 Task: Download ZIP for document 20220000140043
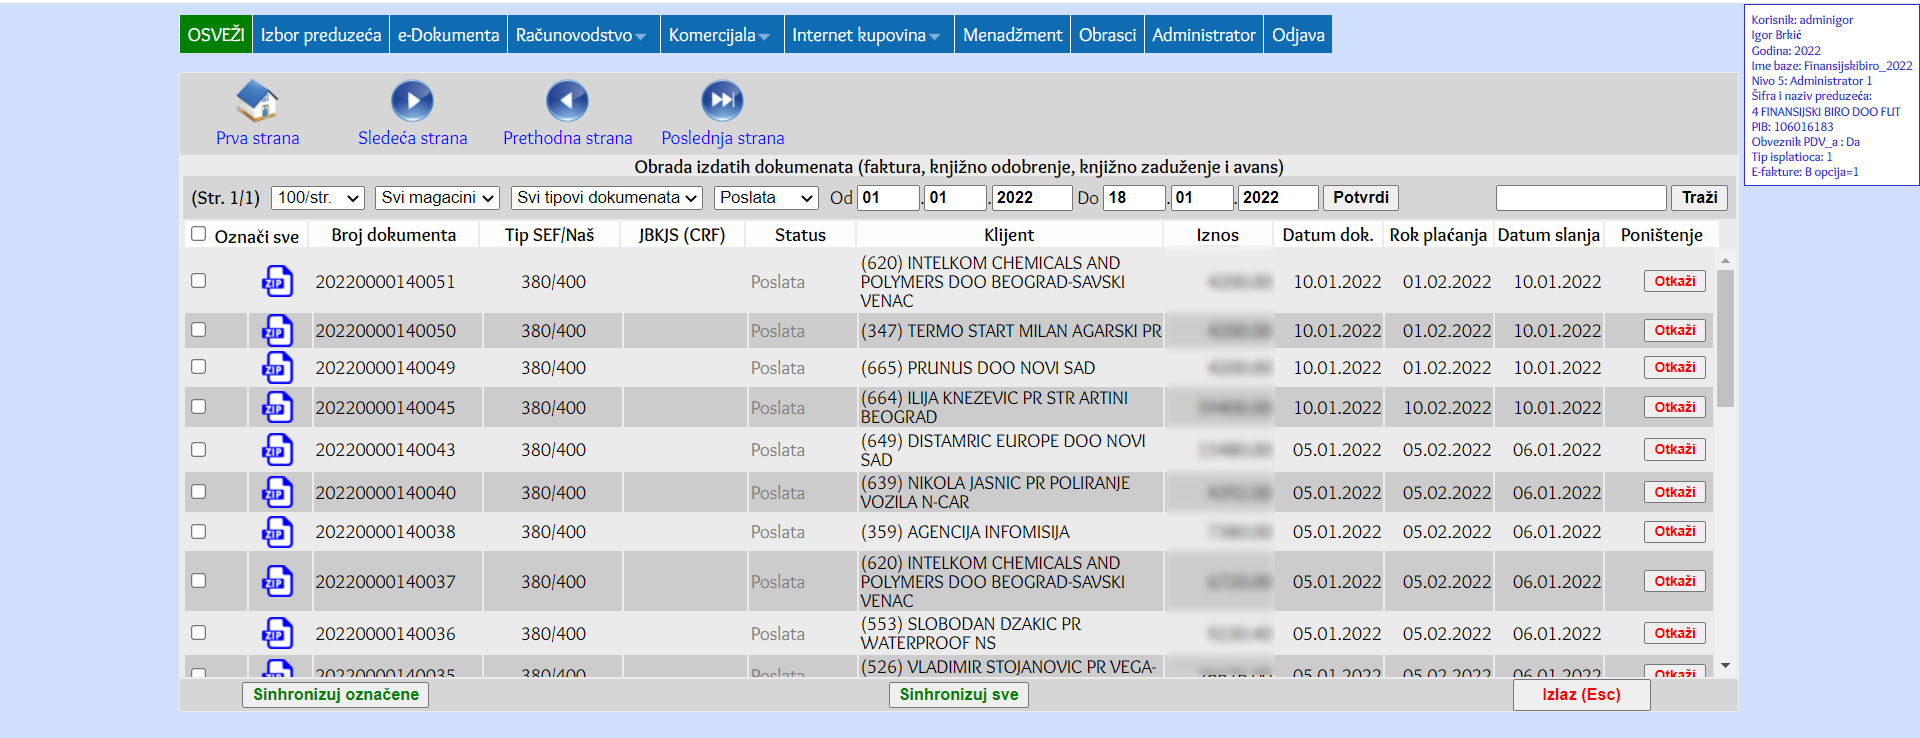click(277, 450)
